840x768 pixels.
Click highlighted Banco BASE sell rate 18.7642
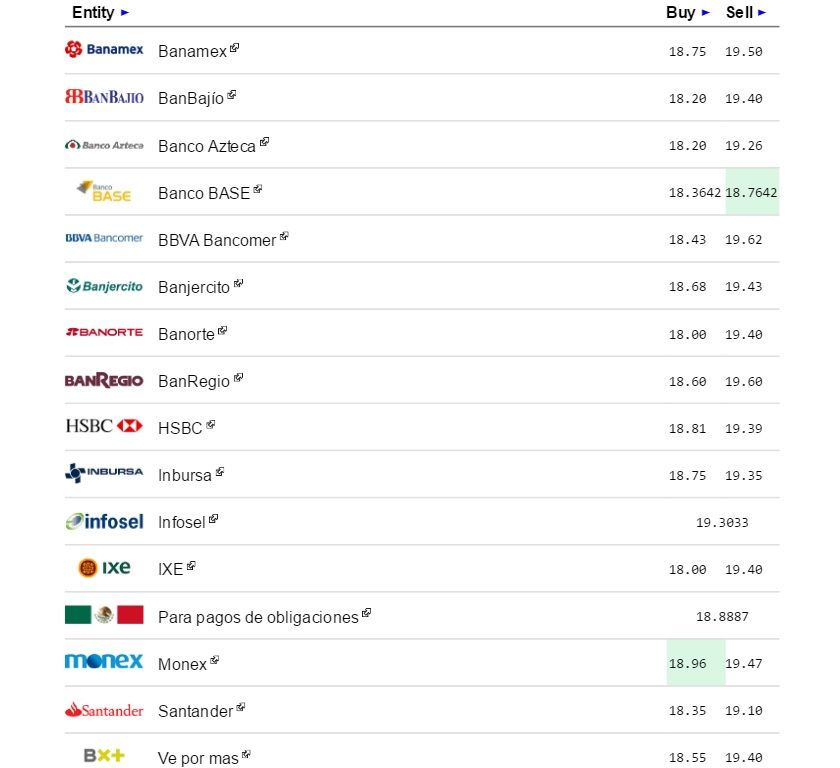(x=752, y=192)
